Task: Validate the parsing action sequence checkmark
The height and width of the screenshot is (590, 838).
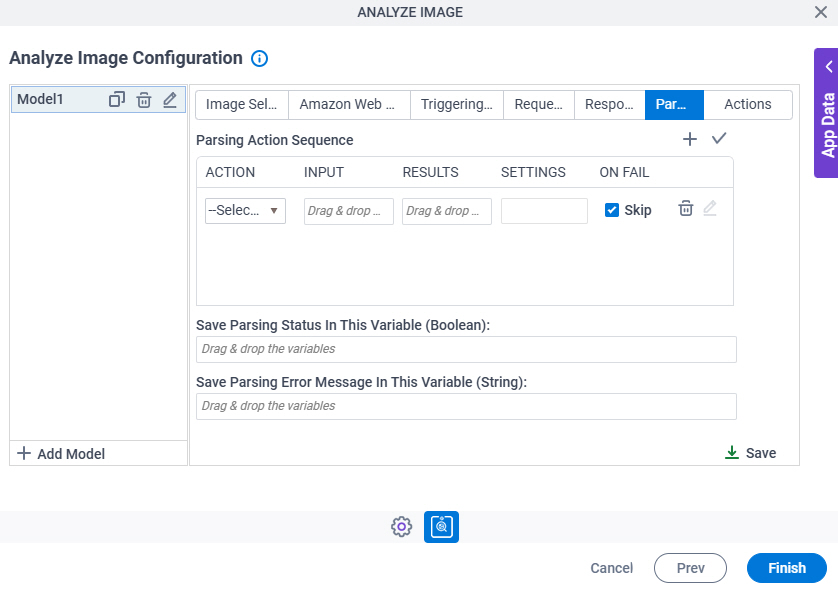Action: (719, 138)
